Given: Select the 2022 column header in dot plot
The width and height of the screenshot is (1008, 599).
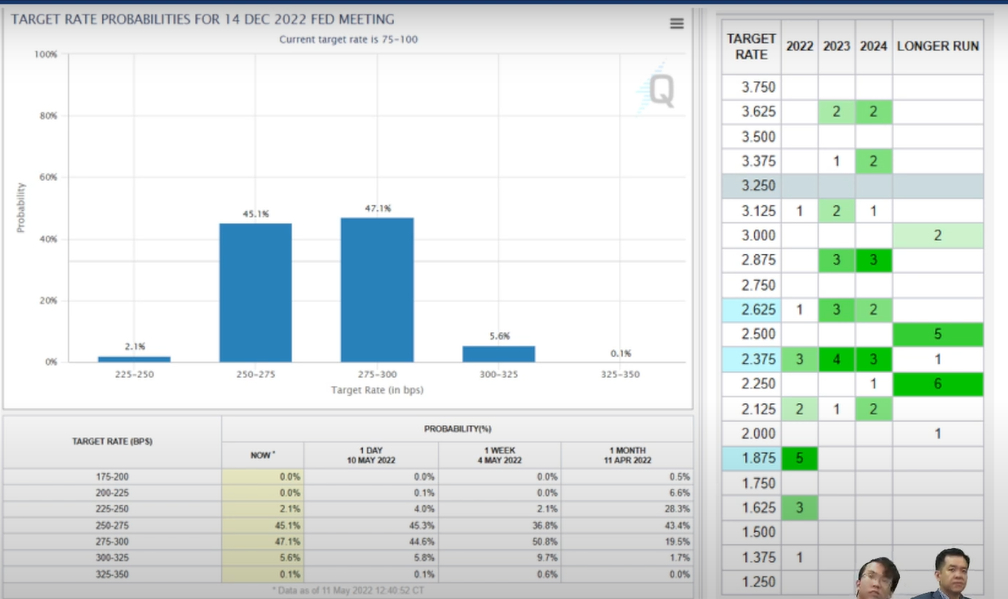Looking at the screenshot, I should pyautogui.click(x=799, y=47).
